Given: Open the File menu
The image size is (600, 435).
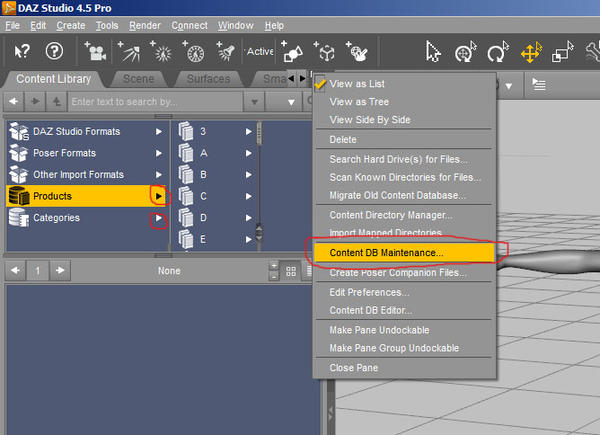Looking at the screenshot, I should 12,26.
